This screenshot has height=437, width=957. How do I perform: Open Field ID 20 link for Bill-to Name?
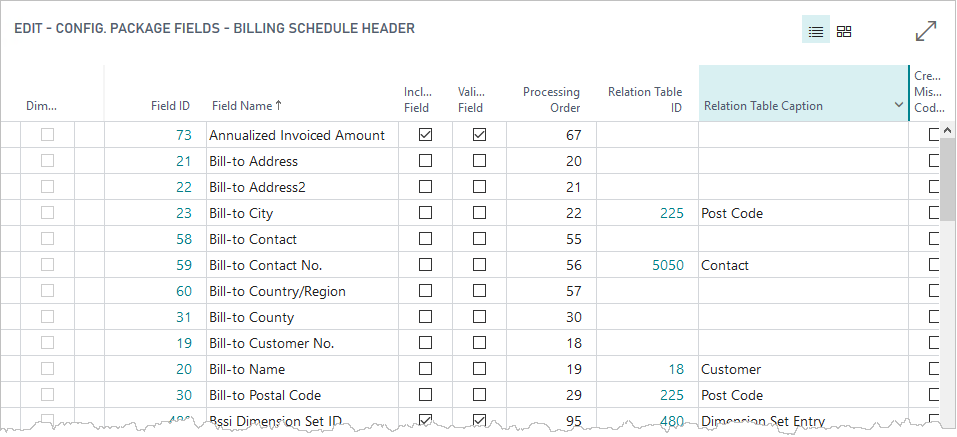tap(183, 369)
